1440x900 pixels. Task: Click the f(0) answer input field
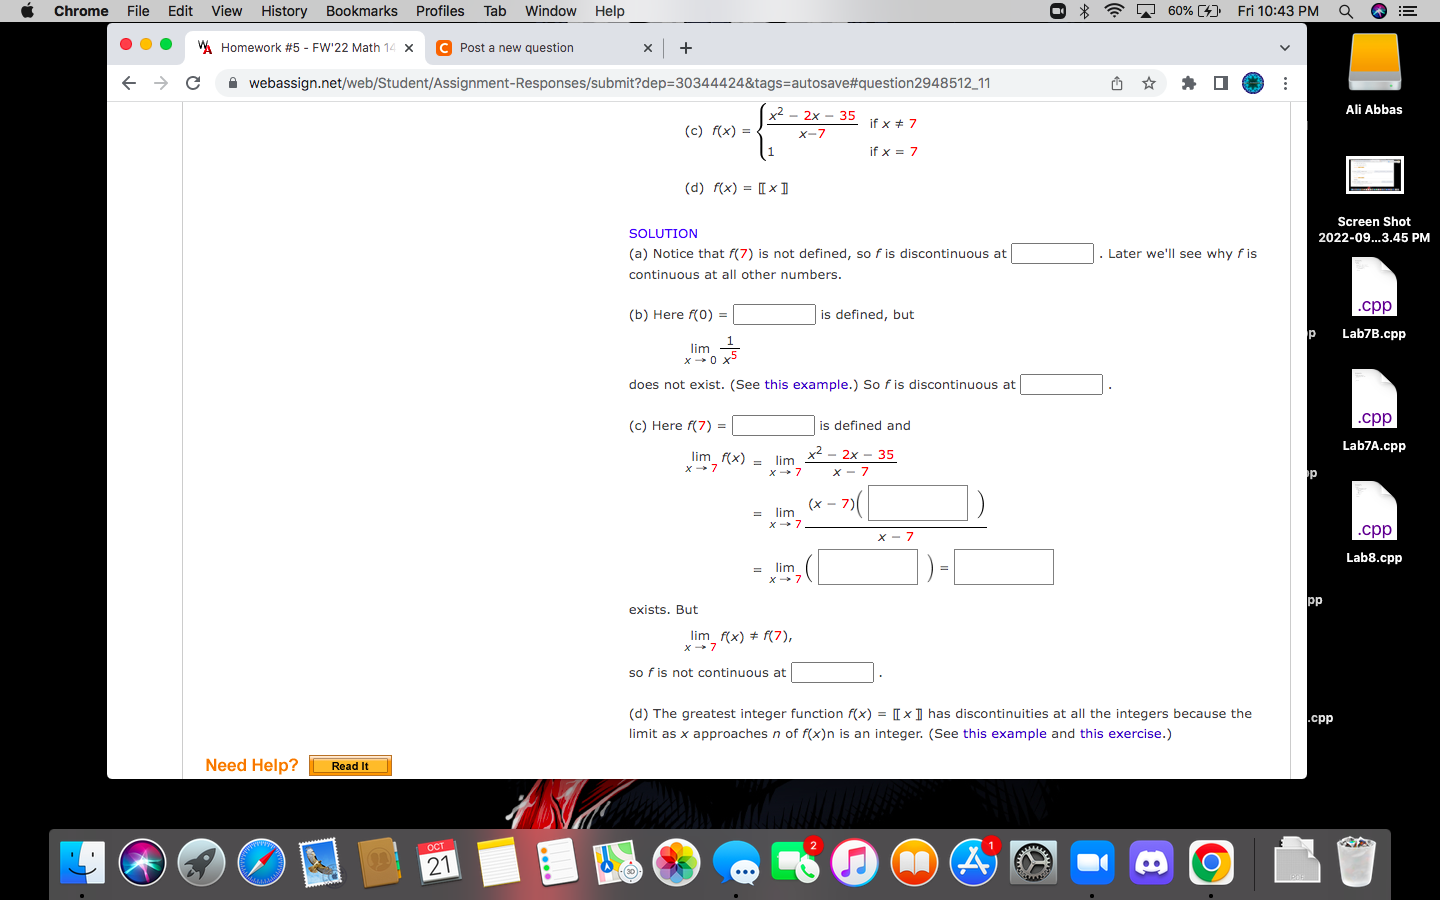point(774,314)
